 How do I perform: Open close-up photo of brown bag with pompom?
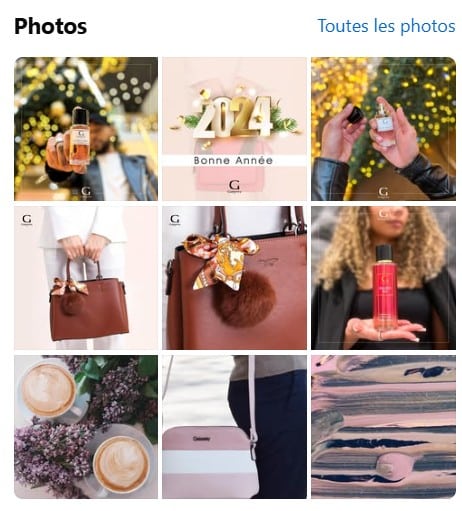coord(234,278)
